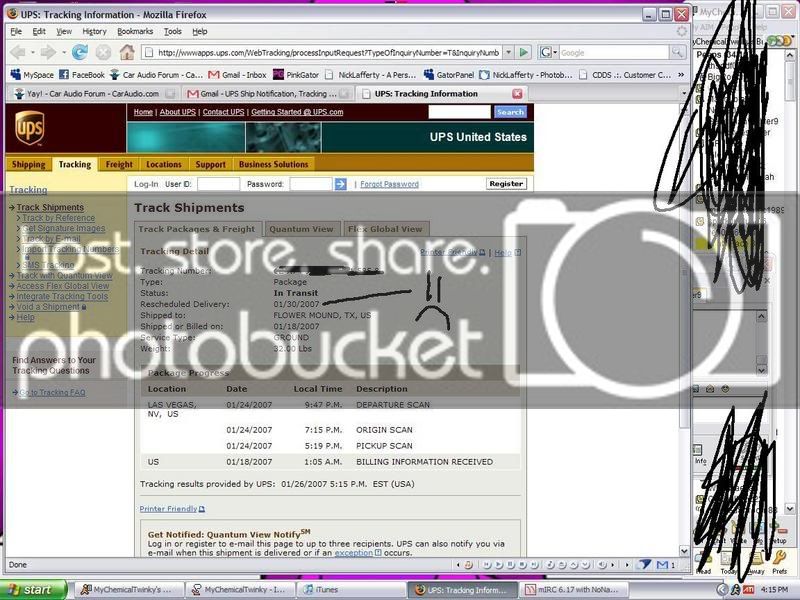Open the FaceBook bookmark
Viewport: 800px width, 600px height.
pyautogui.click(x=82, y=75)
